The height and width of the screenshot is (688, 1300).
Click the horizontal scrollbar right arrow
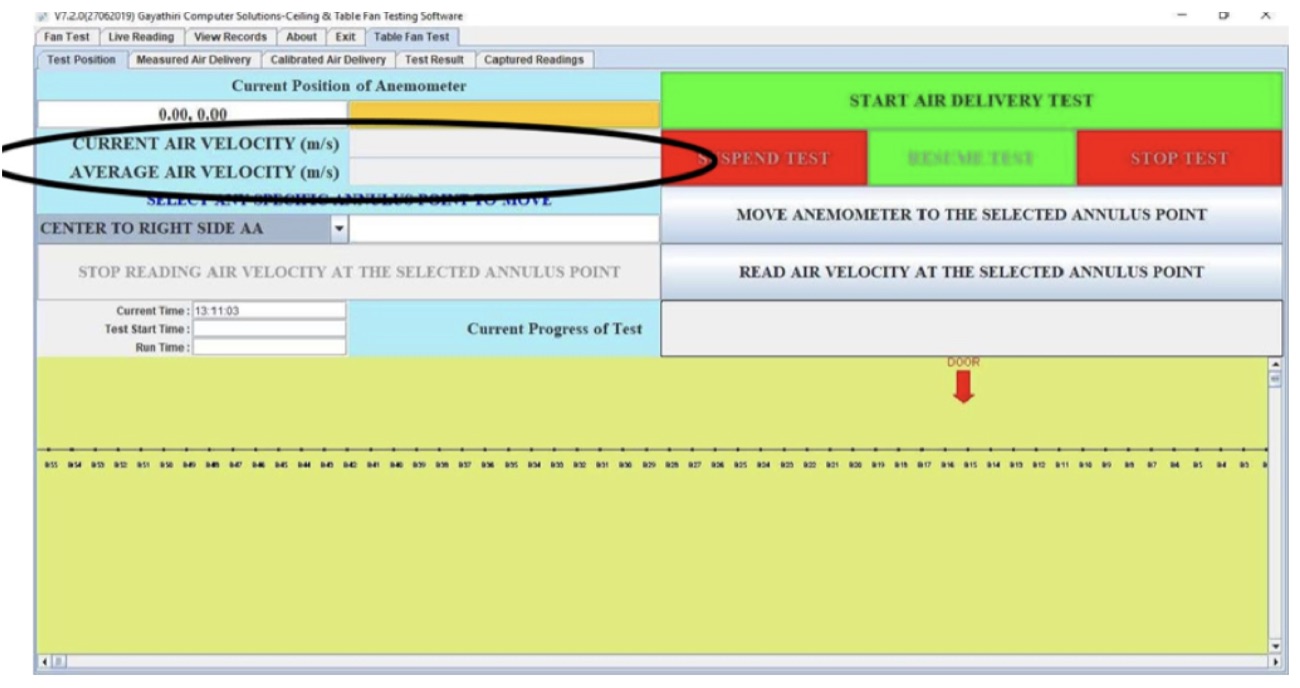point(1274,662)
